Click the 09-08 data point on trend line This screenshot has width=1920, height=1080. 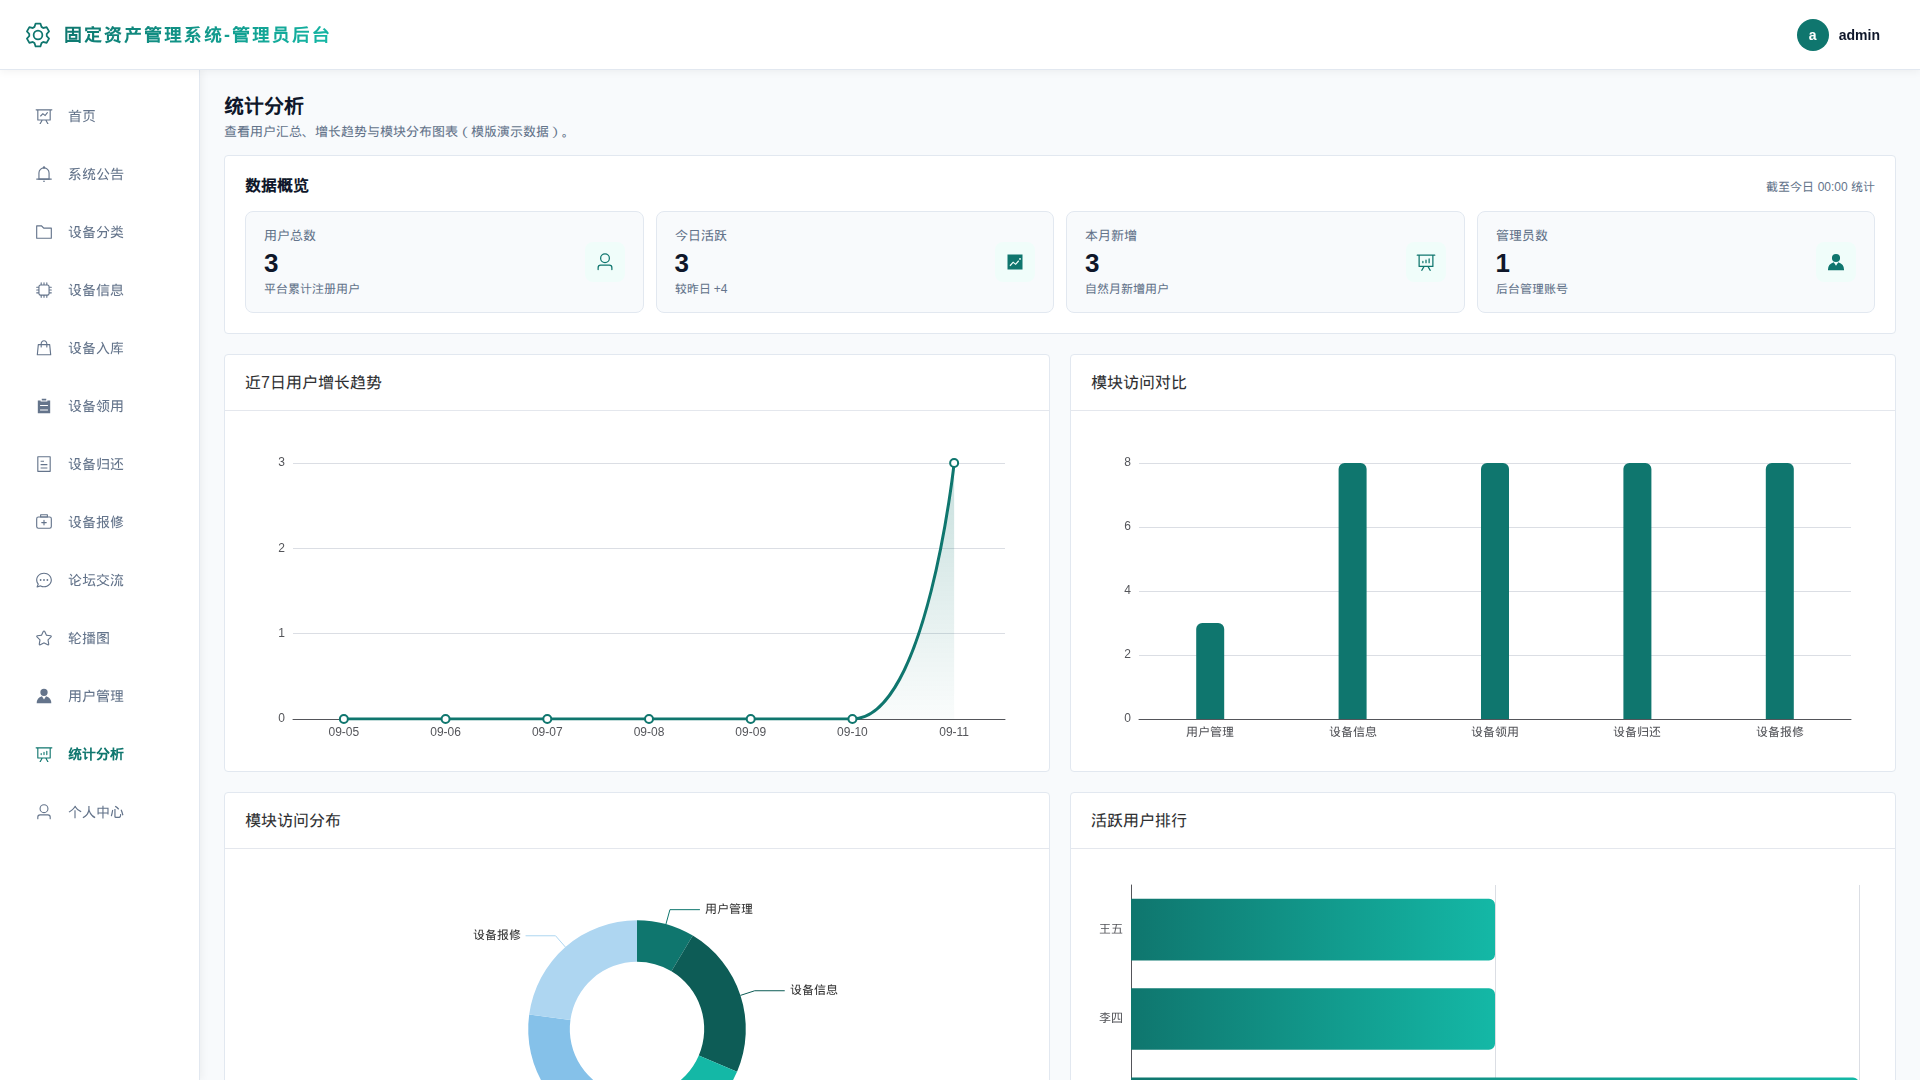pos(649,719)
